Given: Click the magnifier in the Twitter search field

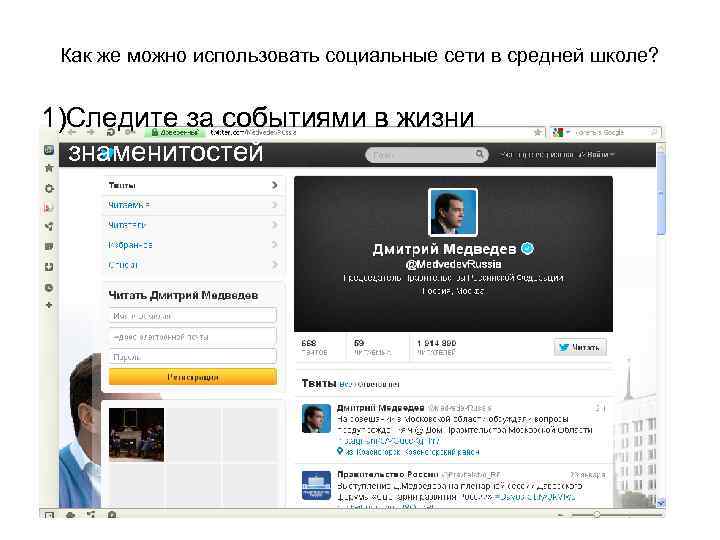Looking at the screenshot, I should tap(479, 154).
